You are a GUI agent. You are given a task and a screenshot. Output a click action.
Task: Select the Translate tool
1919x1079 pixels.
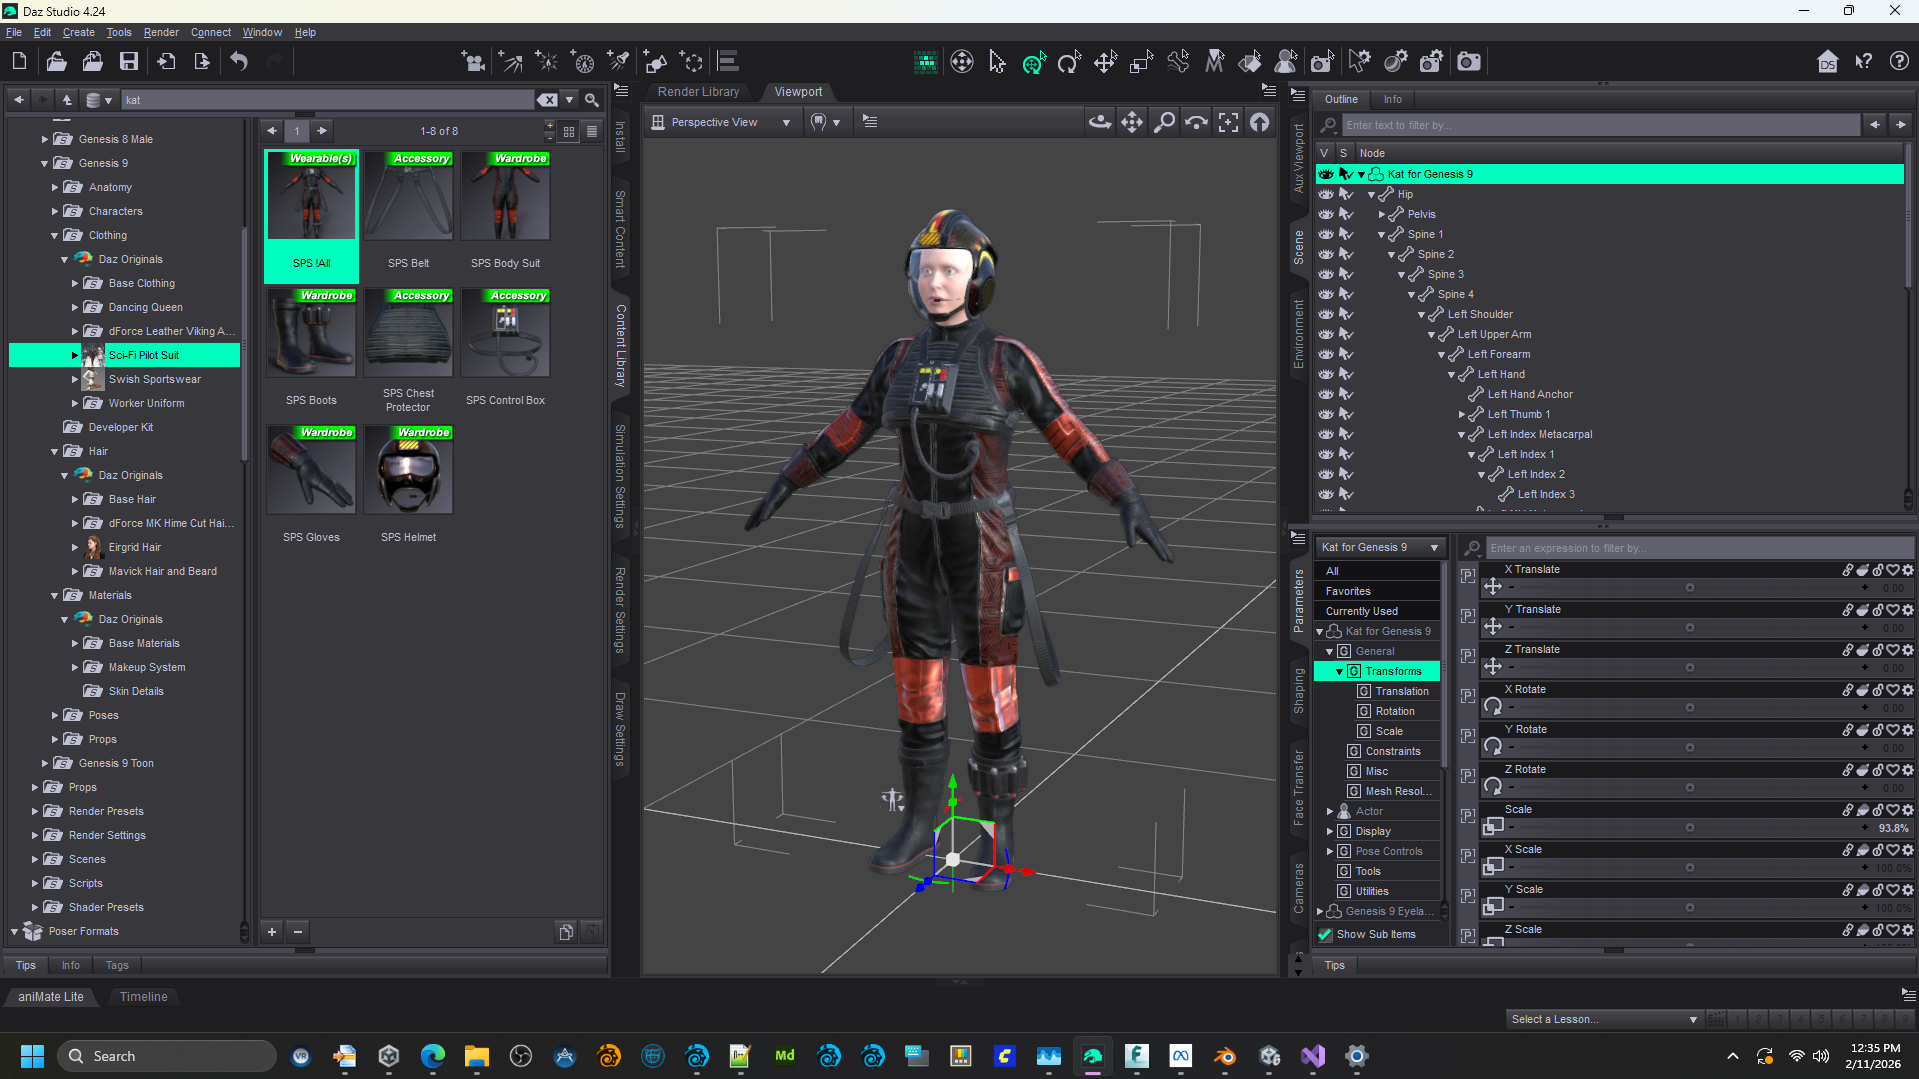coord(1105,61)
